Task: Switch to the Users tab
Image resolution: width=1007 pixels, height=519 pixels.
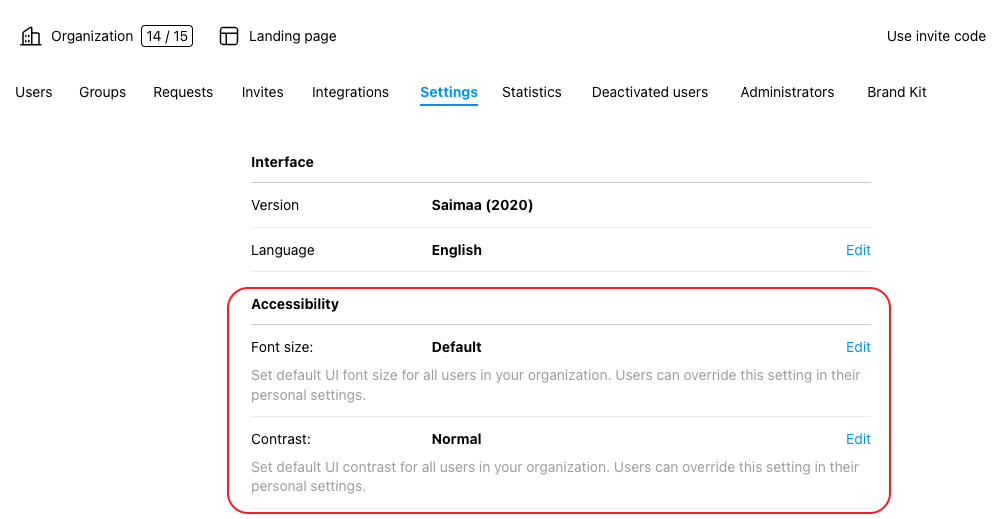Action: tap(33, 92)
